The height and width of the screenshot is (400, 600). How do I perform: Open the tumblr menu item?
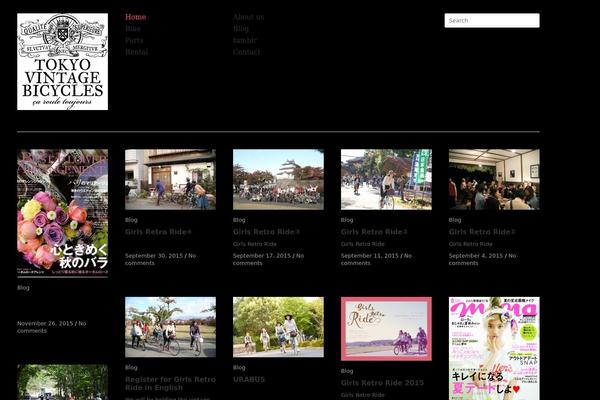[245, 40]
